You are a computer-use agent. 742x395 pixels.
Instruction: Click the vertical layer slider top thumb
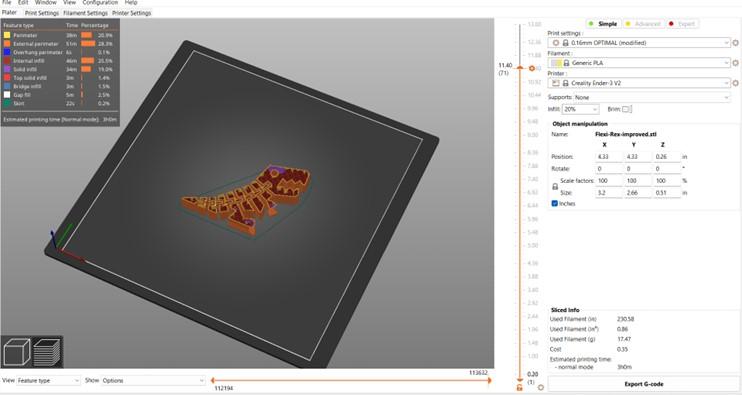(x=520, y=69)
